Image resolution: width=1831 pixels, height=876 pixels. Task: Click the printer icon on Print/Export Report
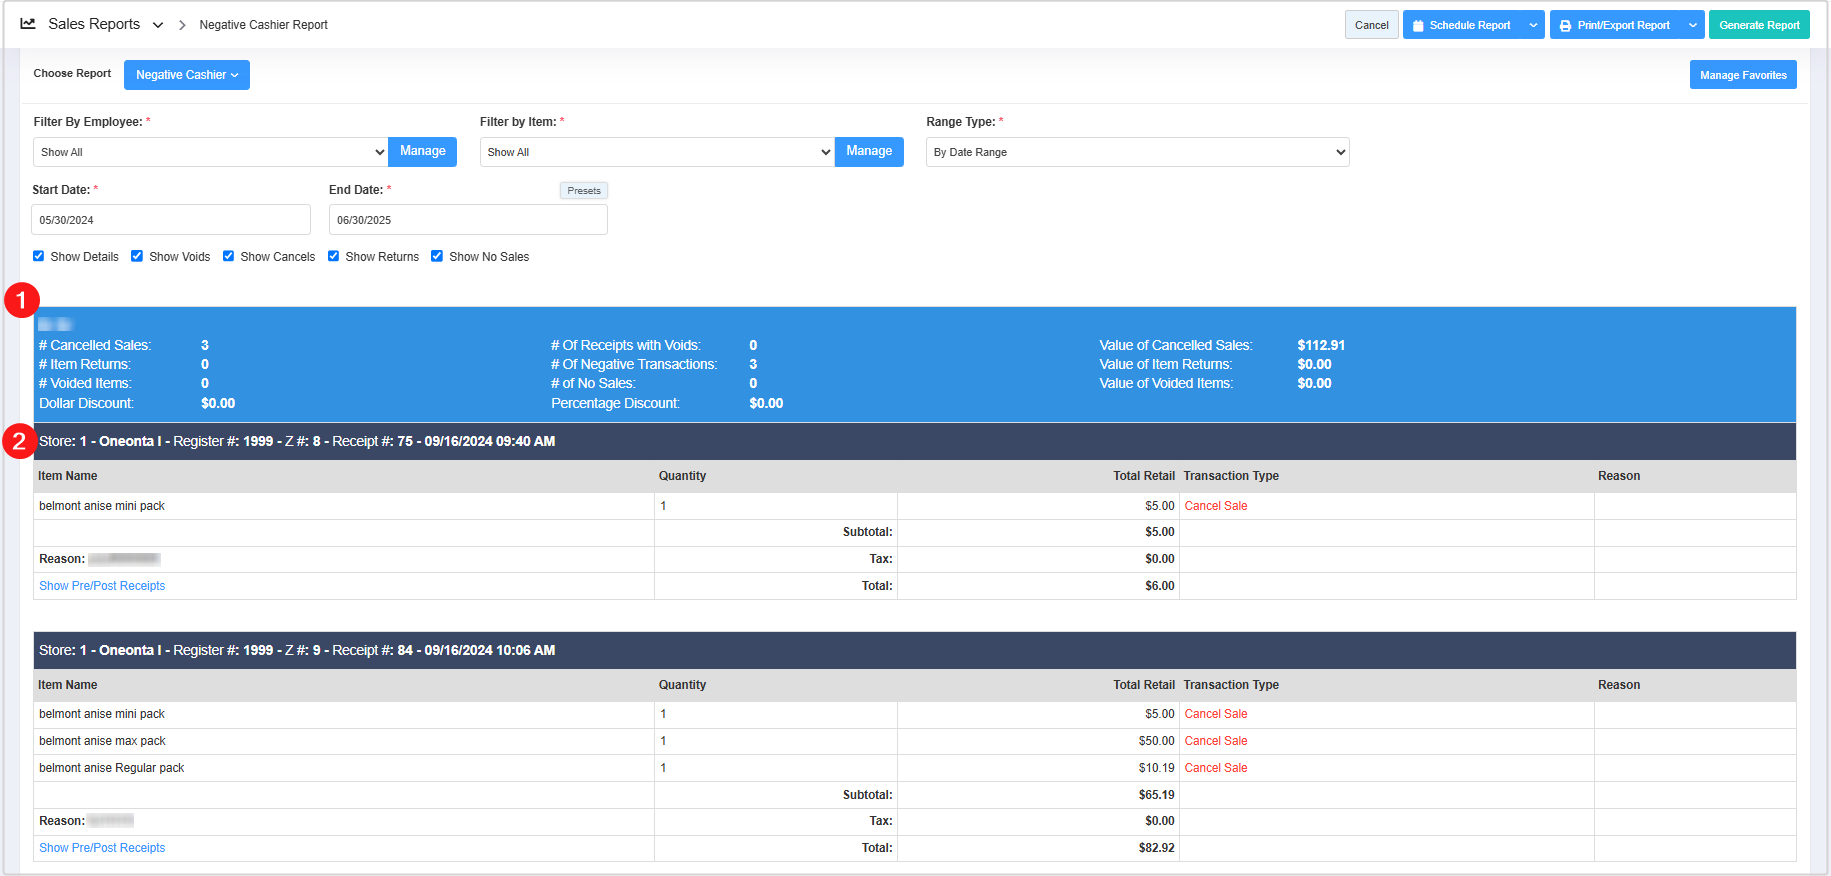(1565, 26)
